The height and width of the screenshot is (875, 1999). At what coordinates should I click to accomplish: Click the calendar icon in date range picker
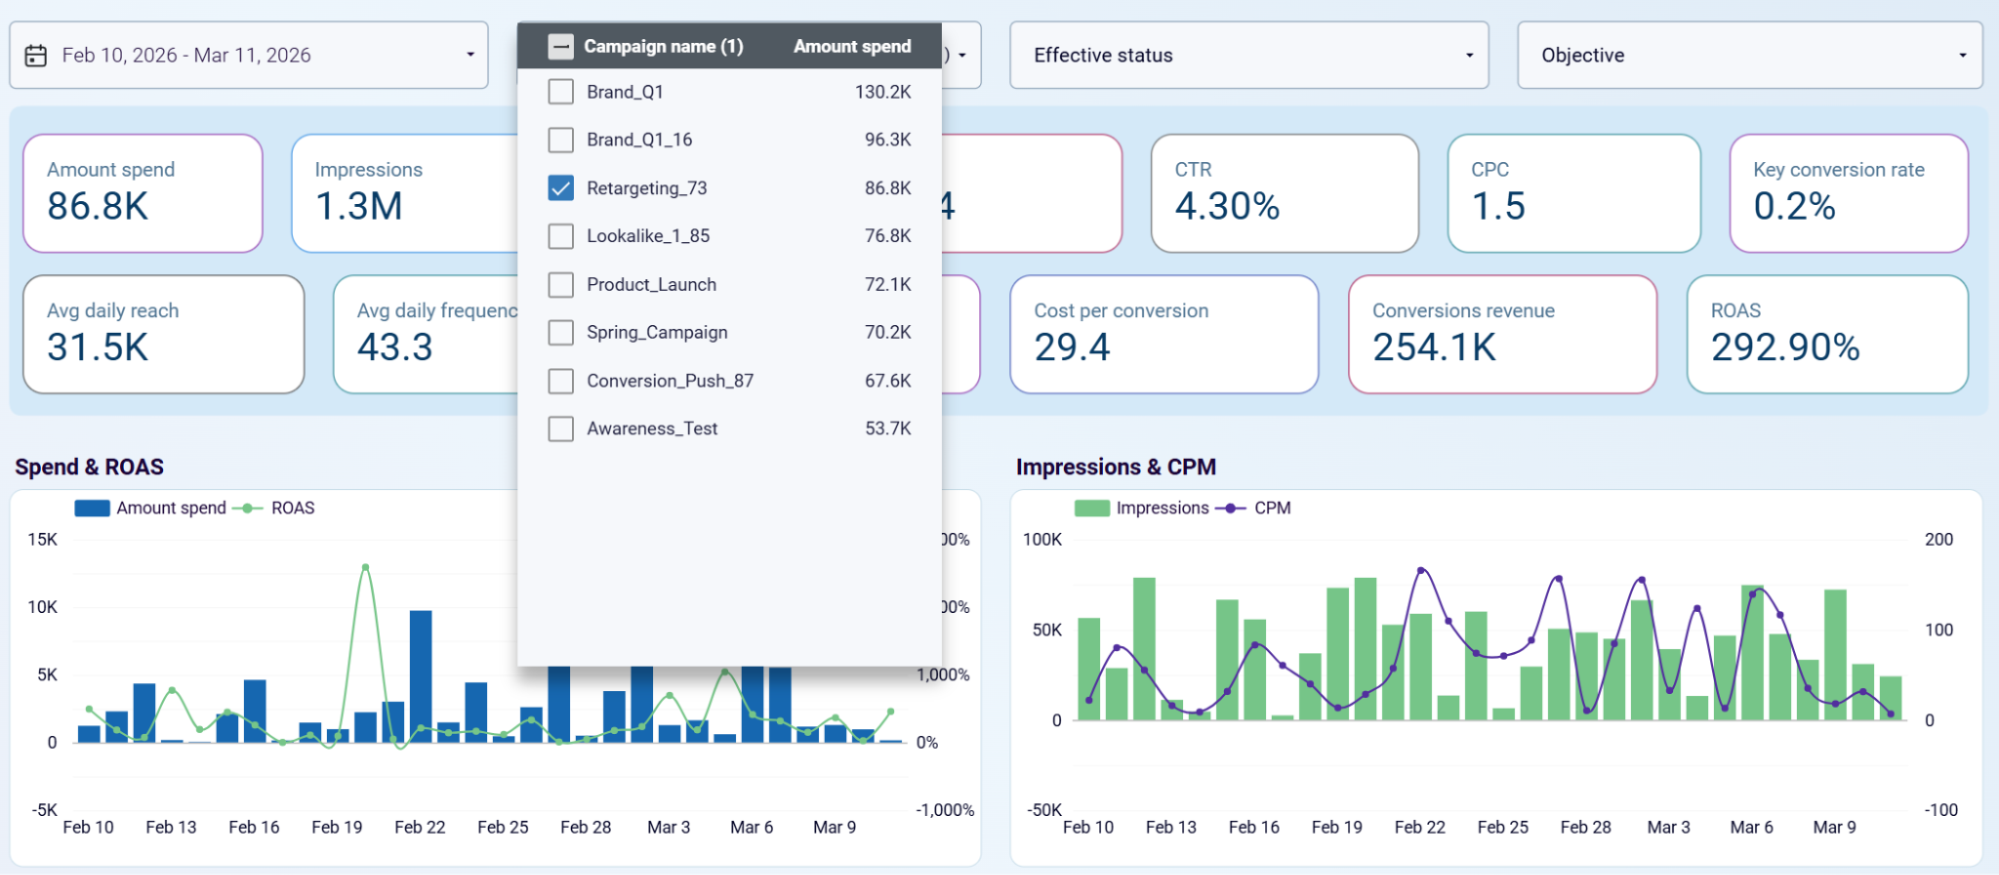click(36, 56)
